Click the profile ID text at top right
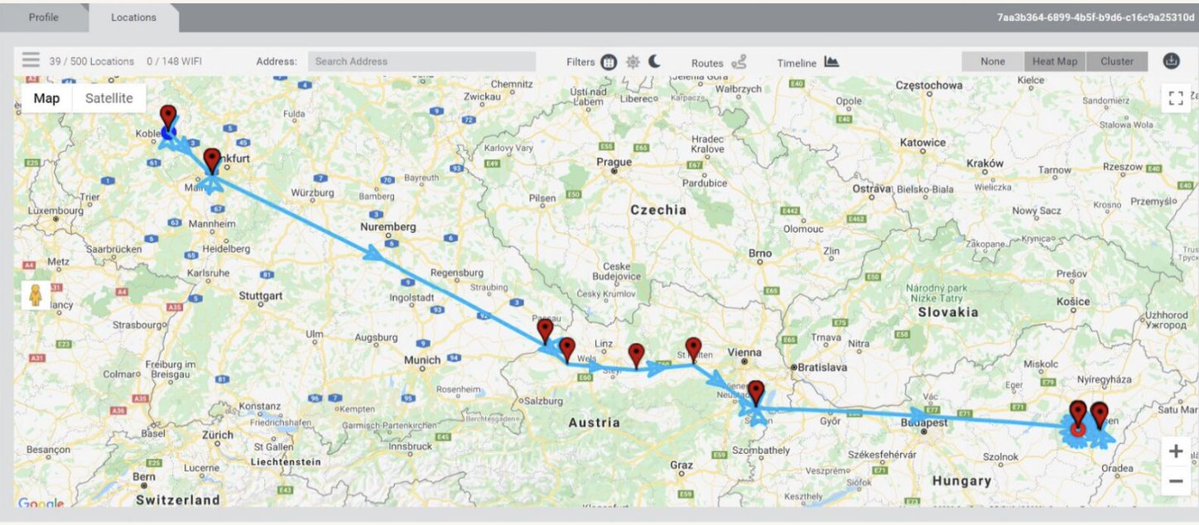 click(x=1095, y=17)
